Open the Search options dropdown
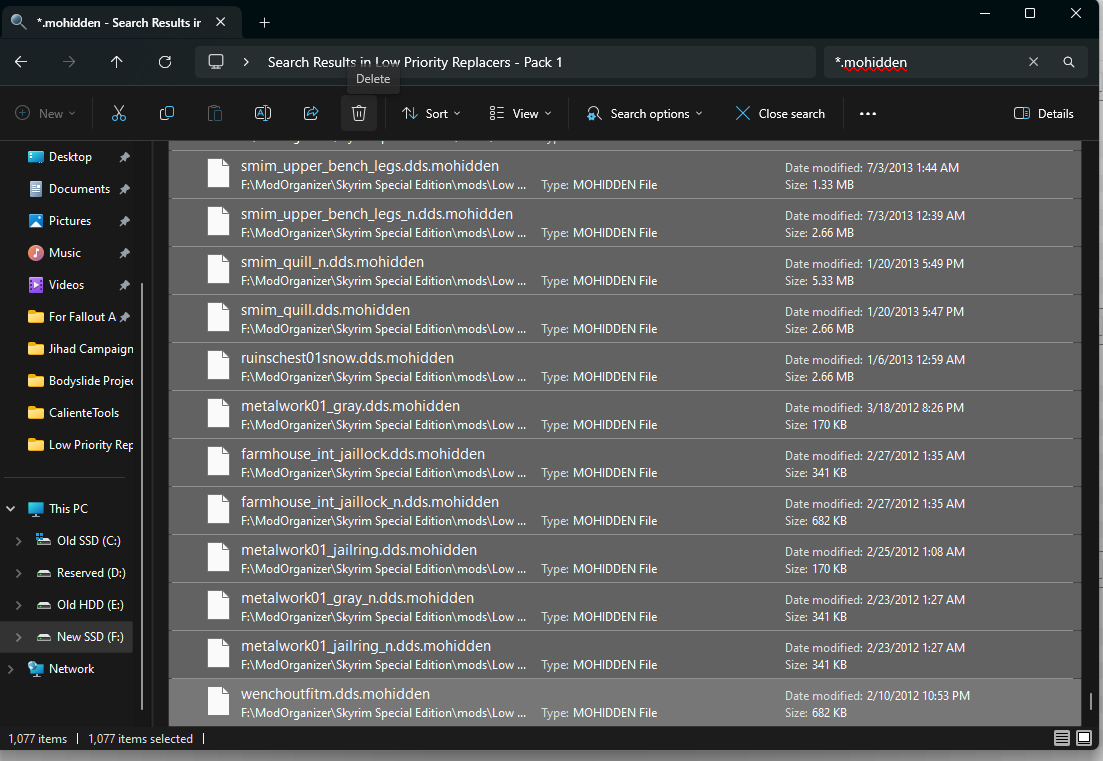Screen dimensions: 1103x761 pos(644,113)
